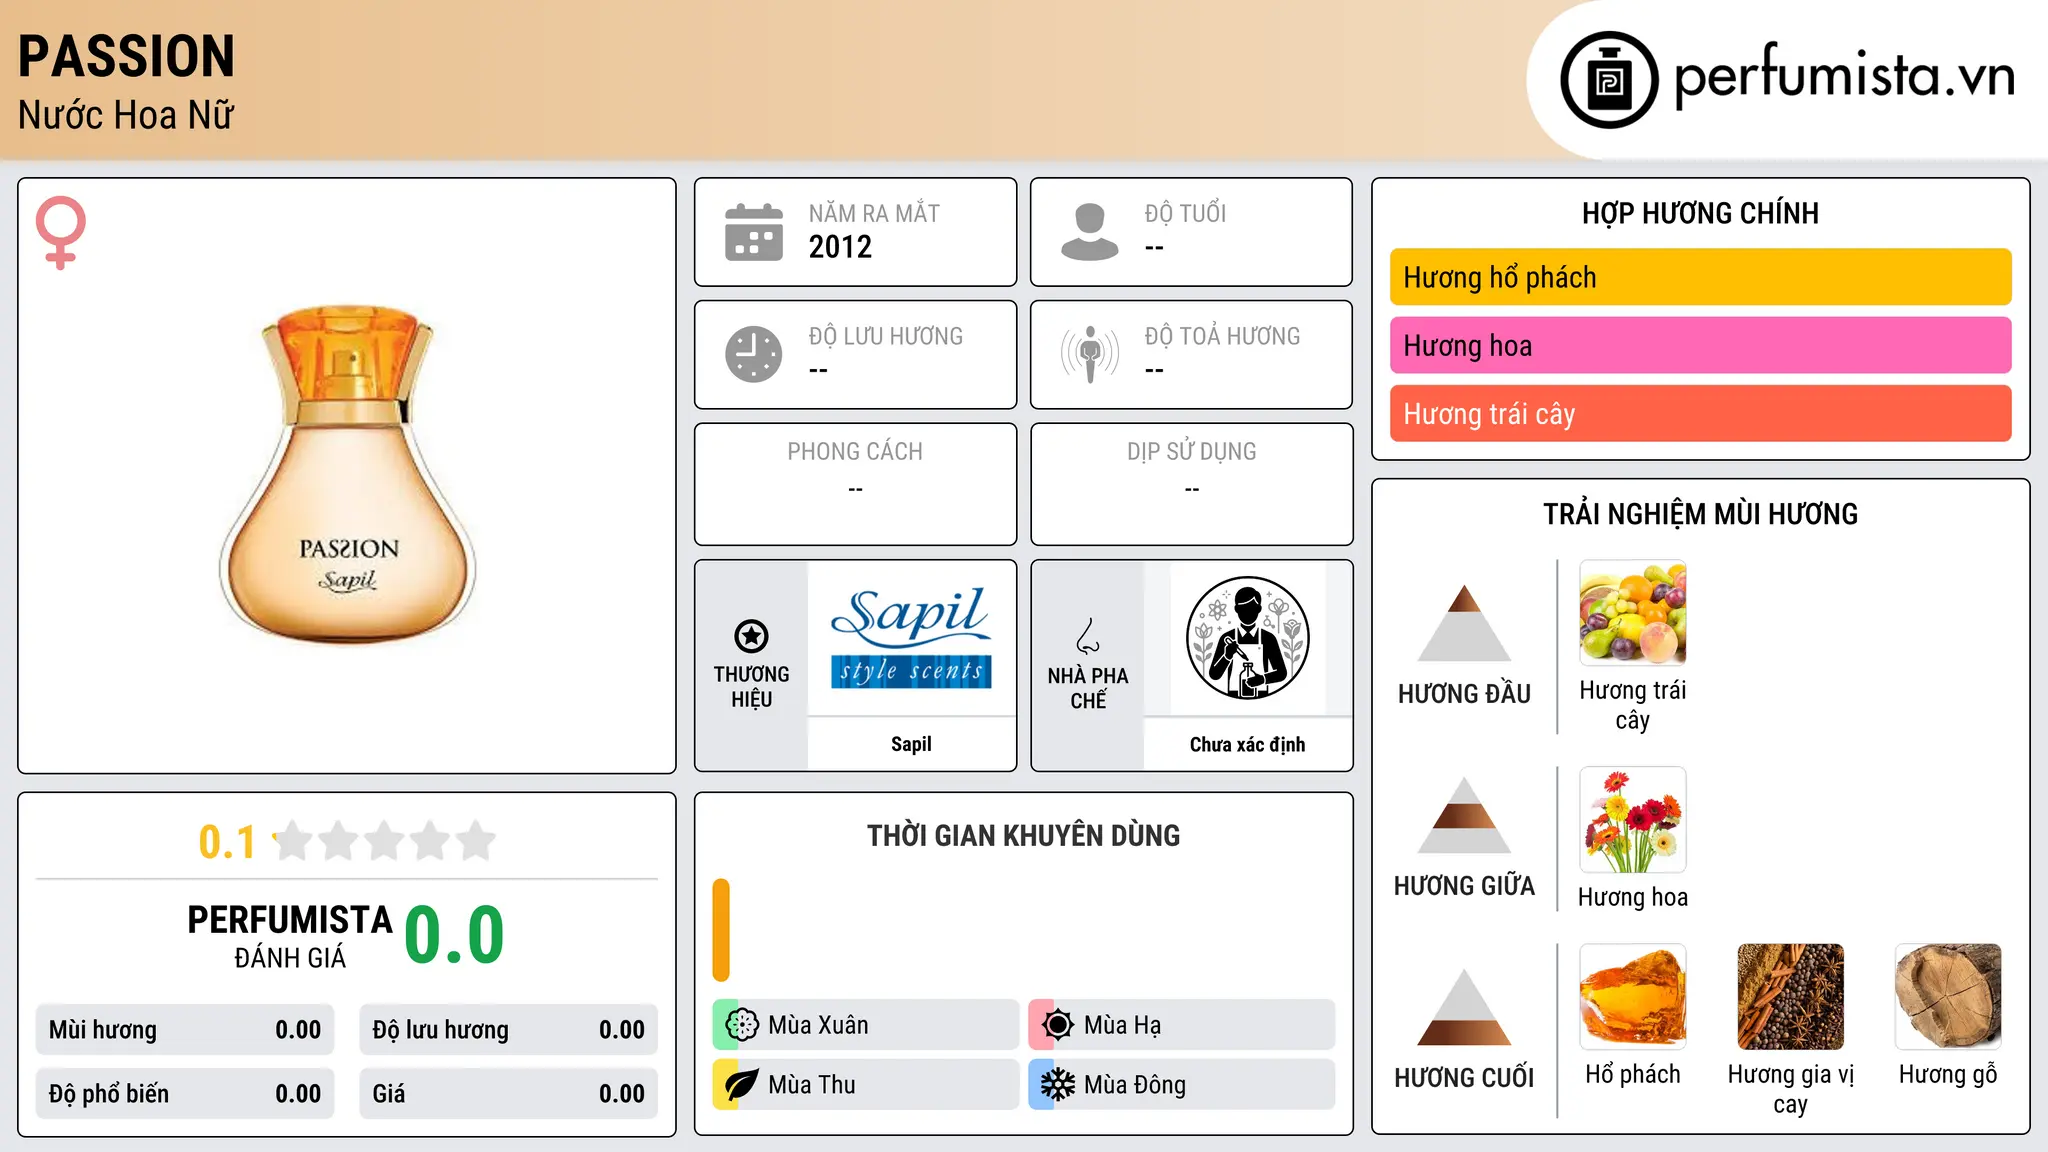Click the Hương cuối pyramid icon
The image size is (2048, 1152).
pyautogui.click(x=1464, y=1007)
